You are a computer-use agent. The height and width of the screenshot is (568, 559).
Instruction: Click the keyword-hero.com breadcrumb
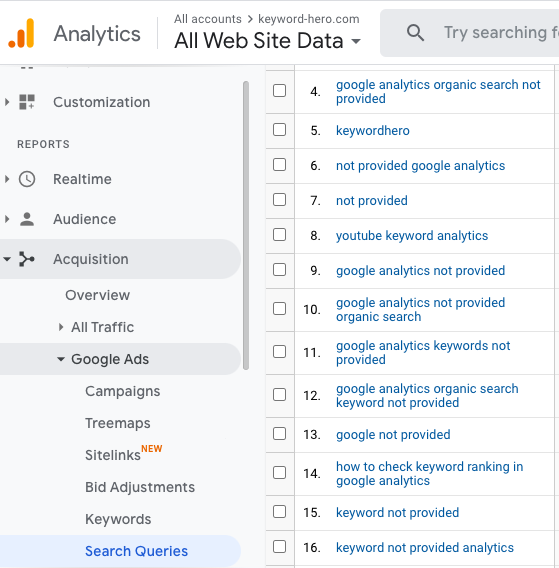pyautogui.click(x=309, y=19)
